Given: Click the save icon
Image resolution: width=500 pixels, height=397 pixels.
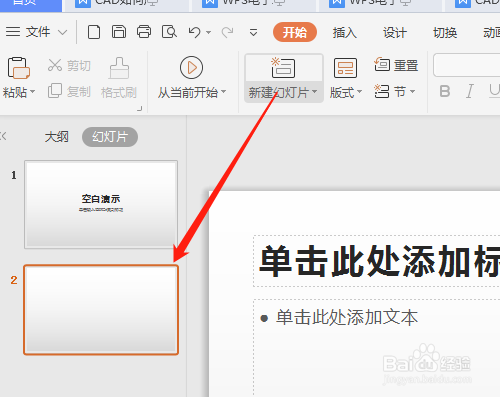Looking at the screenshot, I should [x=119, y=32].
